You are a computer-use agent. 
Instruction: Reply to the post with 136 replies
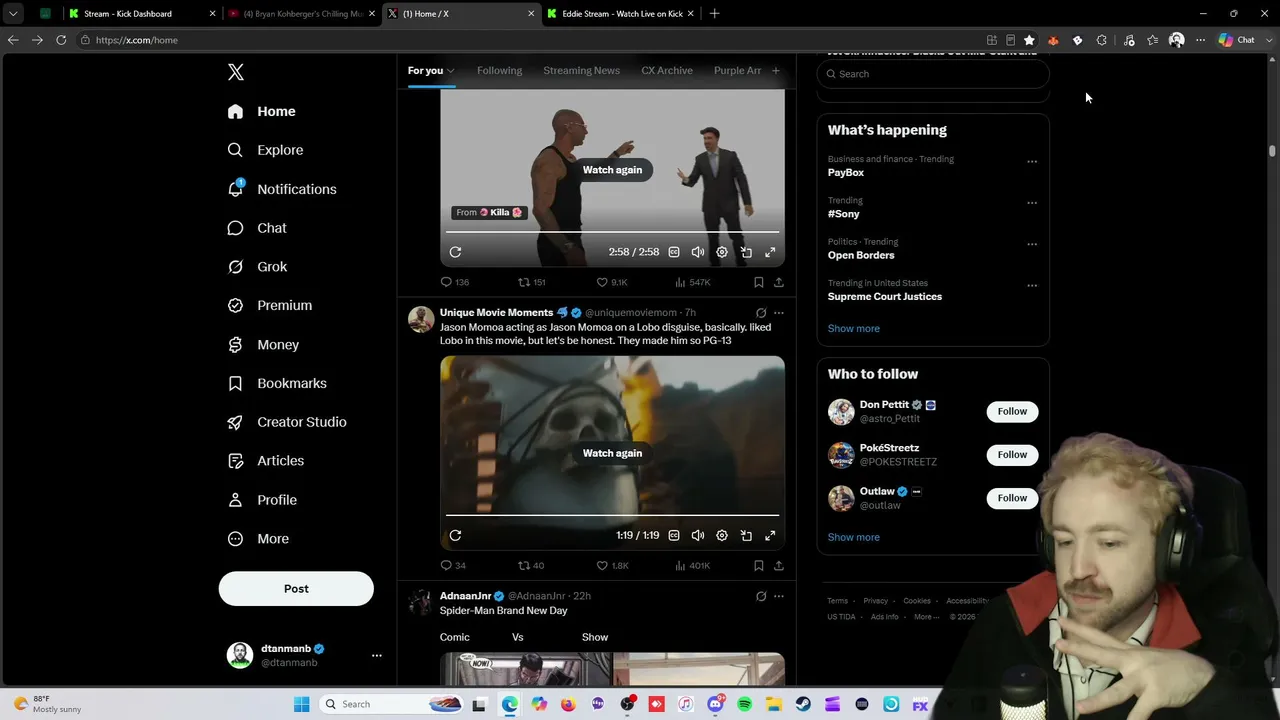coord(455,282)
